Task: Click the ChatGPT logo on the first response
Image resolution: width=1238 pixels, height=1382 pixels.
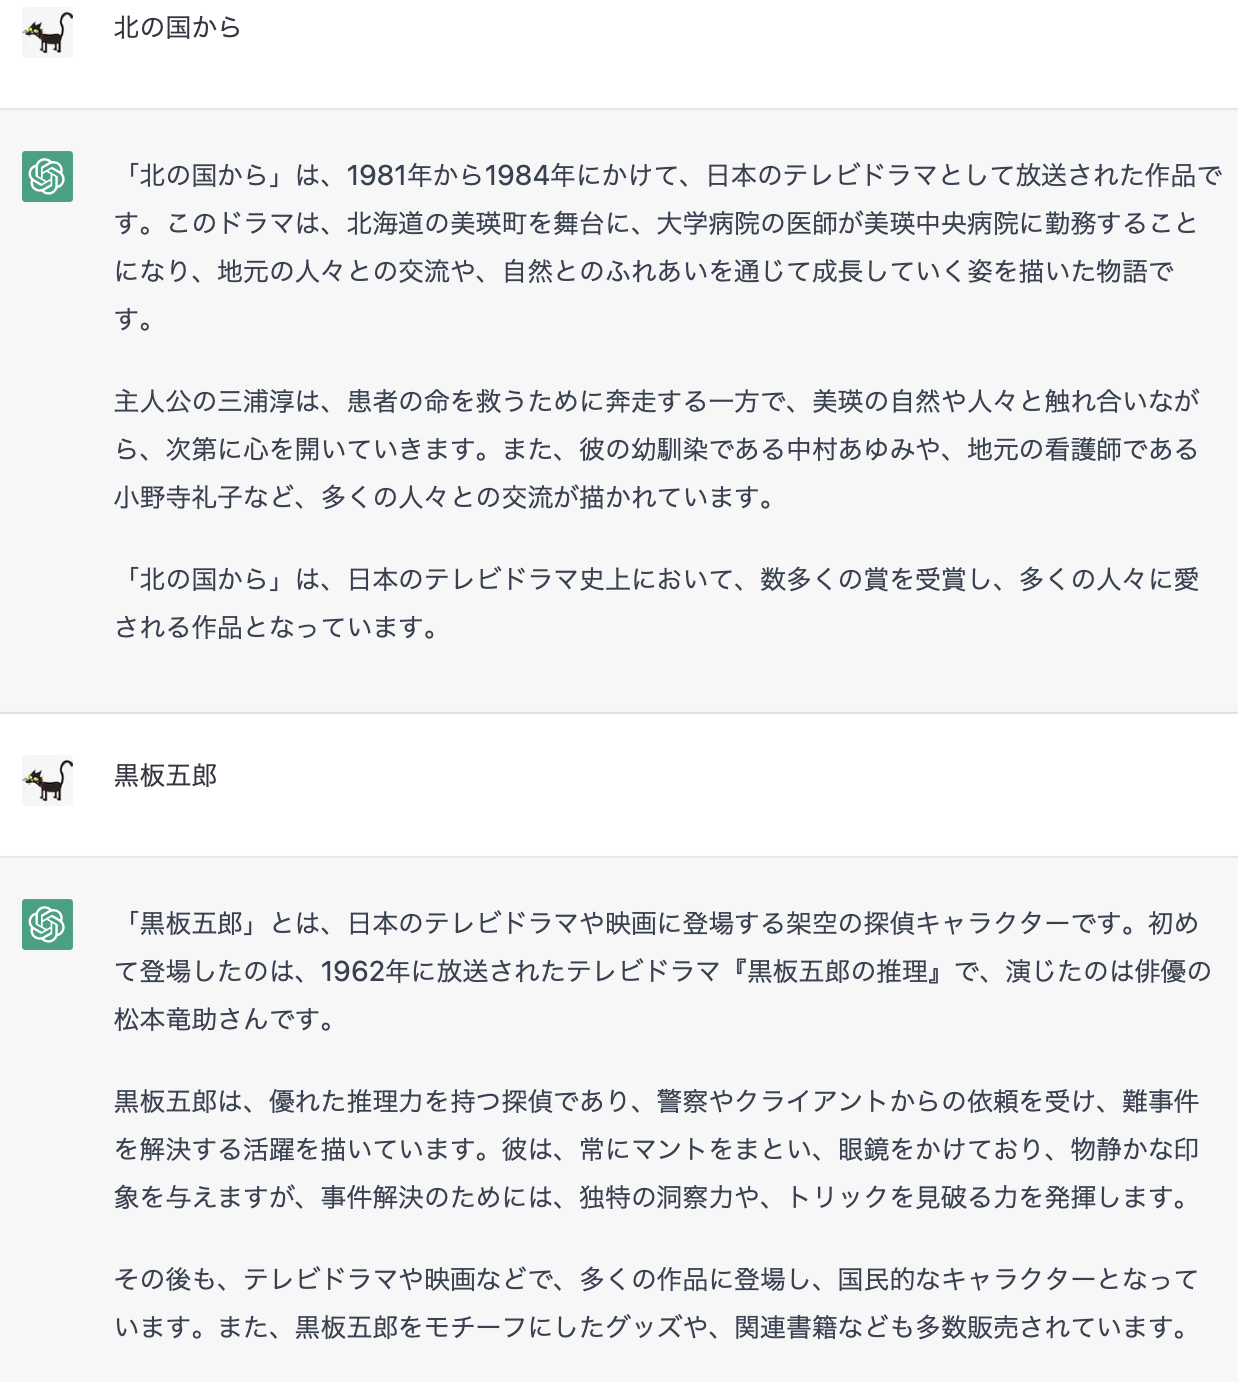Action: [x=48, y=176]
